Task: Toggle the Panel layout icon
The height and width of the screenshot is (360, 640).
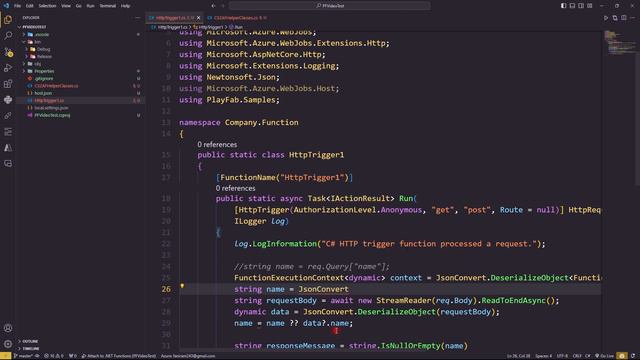Action: click(x=572, y=6)
